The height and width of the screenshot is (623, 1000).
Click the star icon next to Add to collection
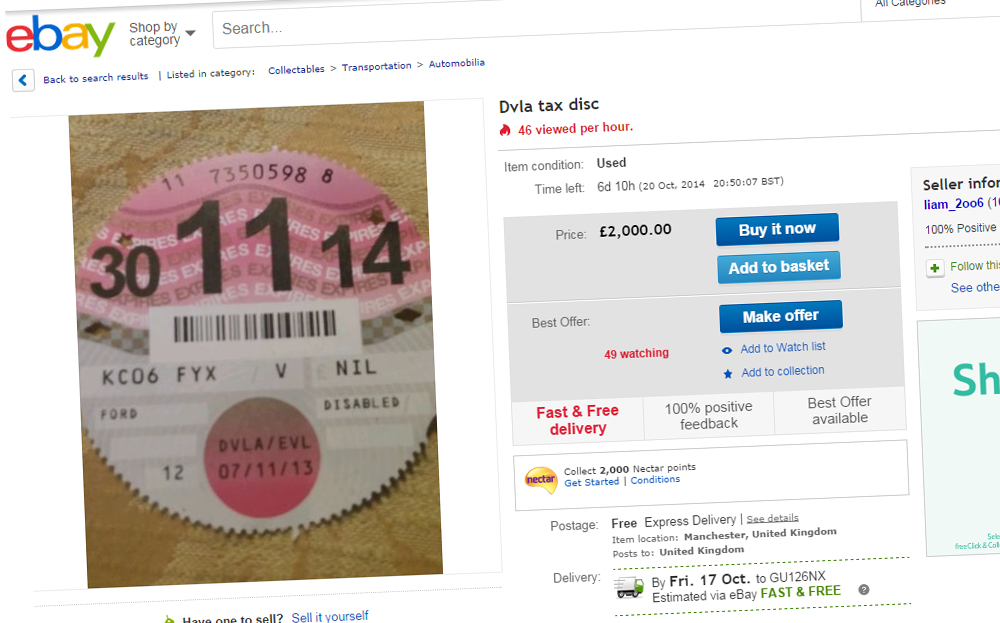click(x=728, y=374)
